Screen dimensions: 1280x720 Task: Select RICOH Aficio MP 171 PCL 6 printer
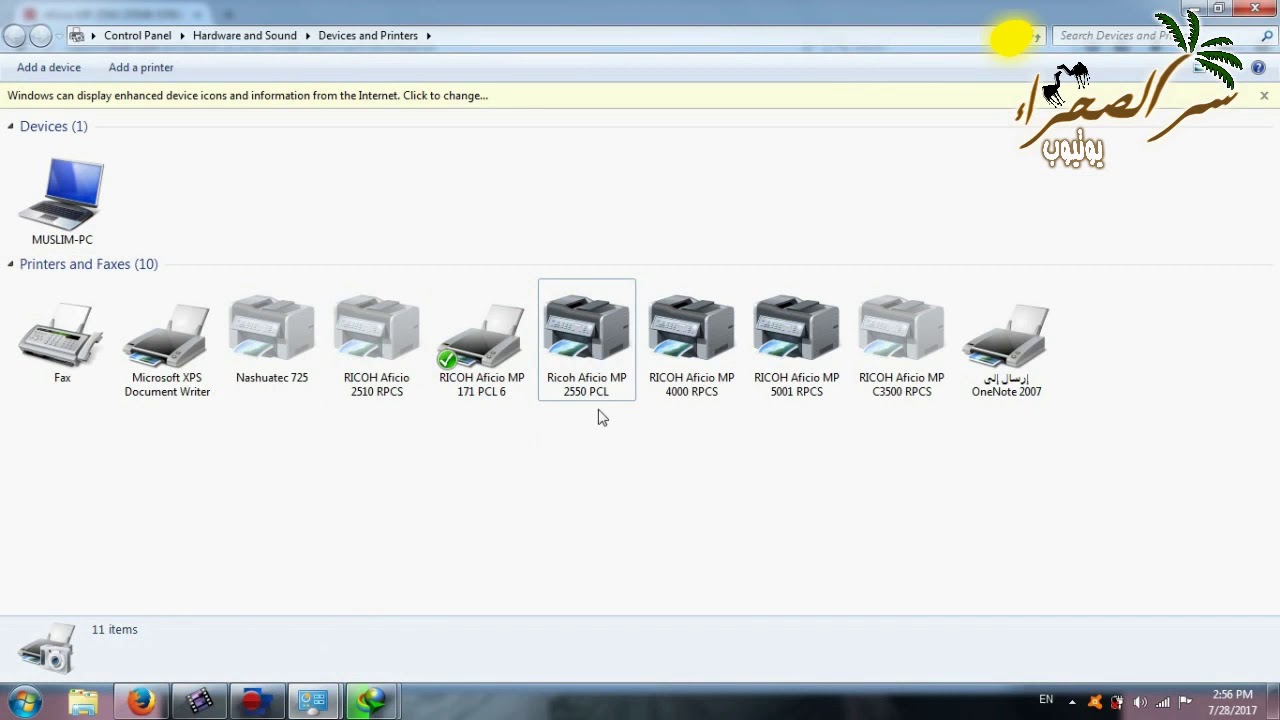click(481, 335)
